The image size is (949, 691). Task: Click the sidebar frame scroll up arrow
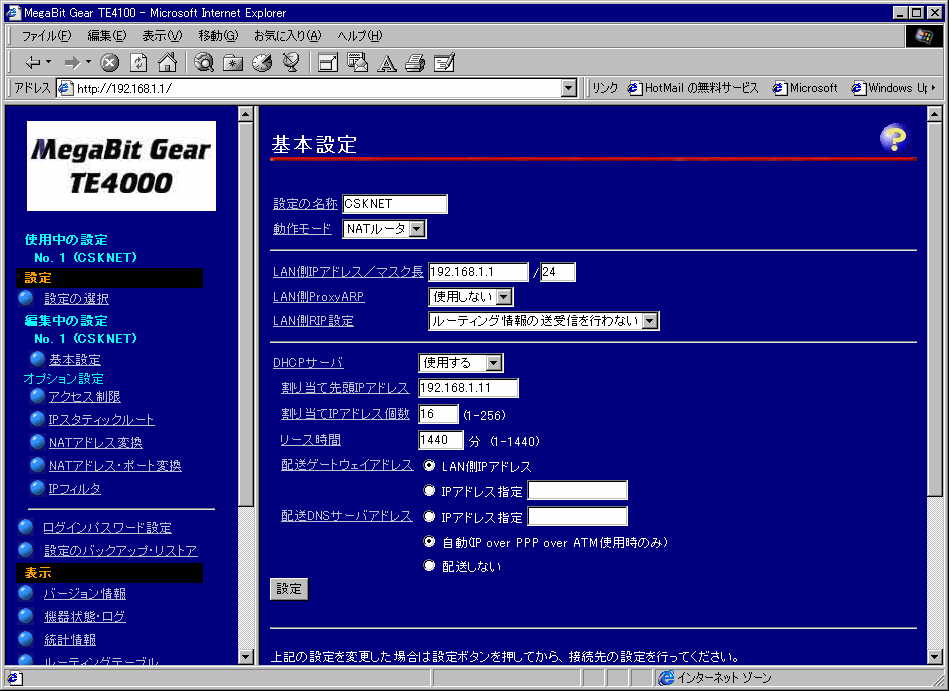tap(246, 114)
